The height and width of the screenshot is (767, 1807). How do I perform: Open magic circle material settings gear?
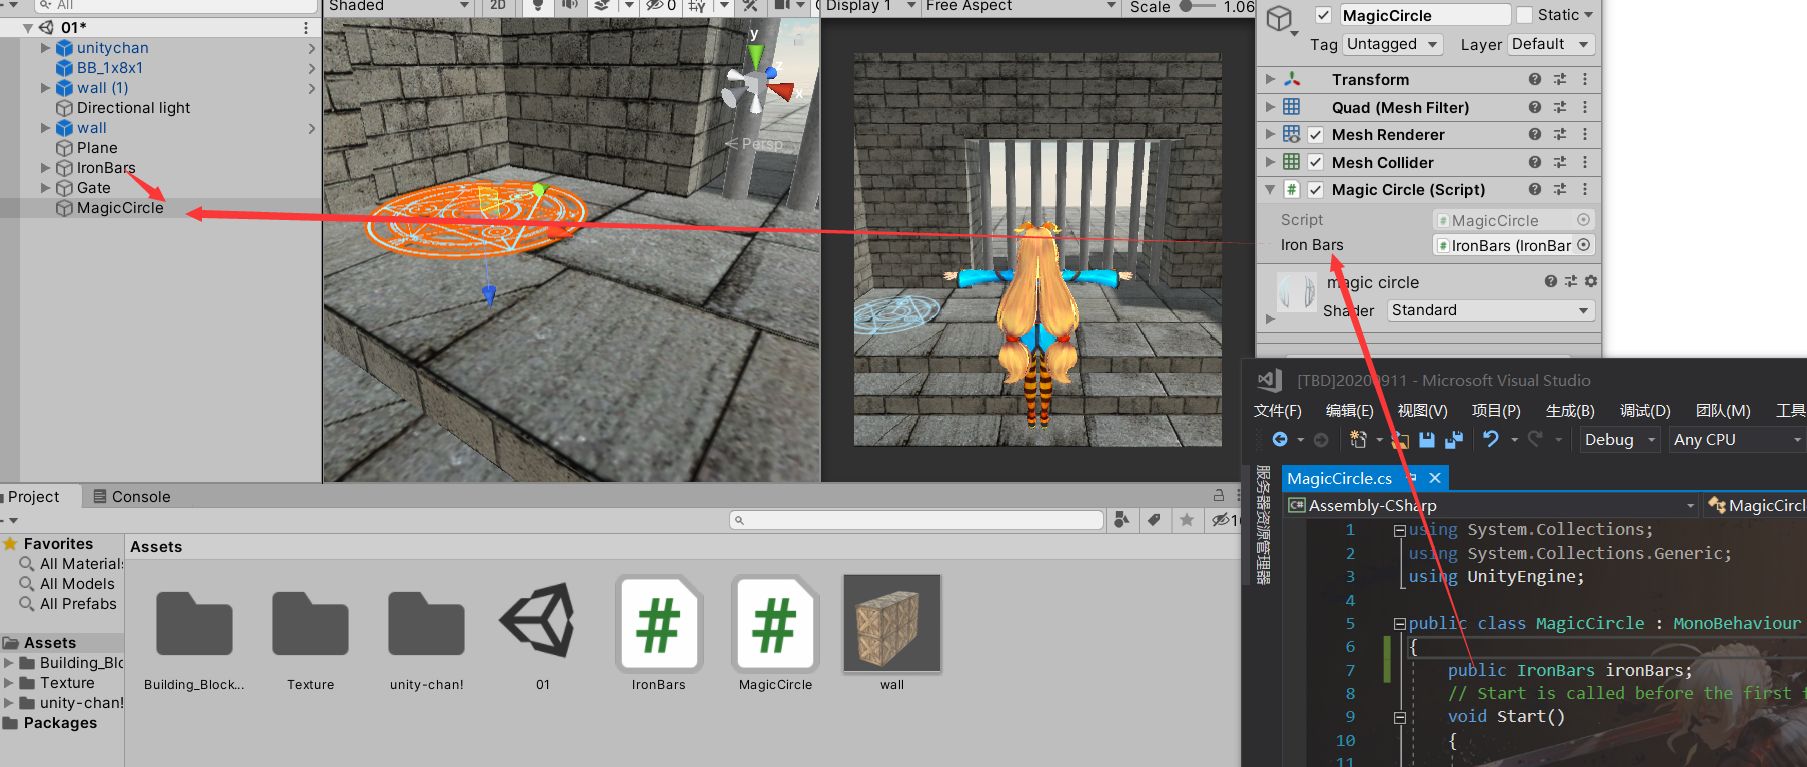click(x=1591, y=282)
